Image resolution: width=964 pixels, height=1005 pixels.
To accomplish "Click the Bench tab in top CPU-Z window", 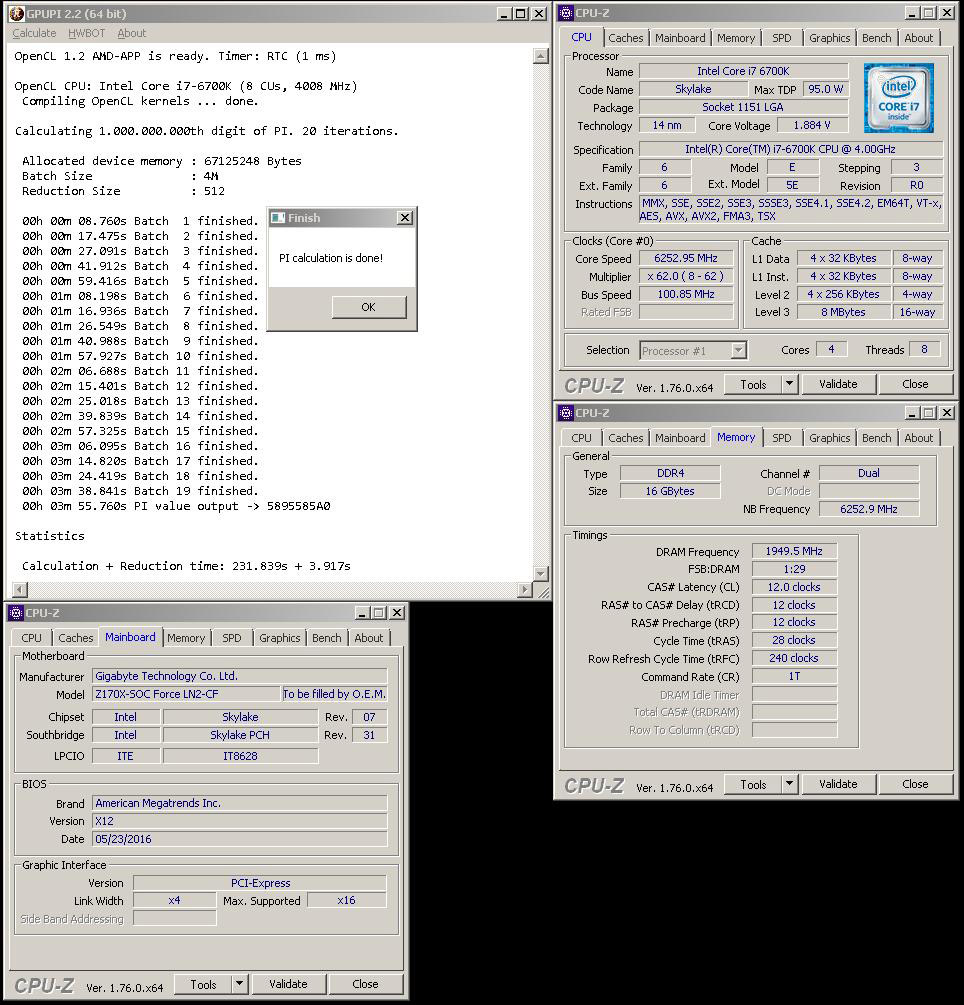I will click(876, 38).
